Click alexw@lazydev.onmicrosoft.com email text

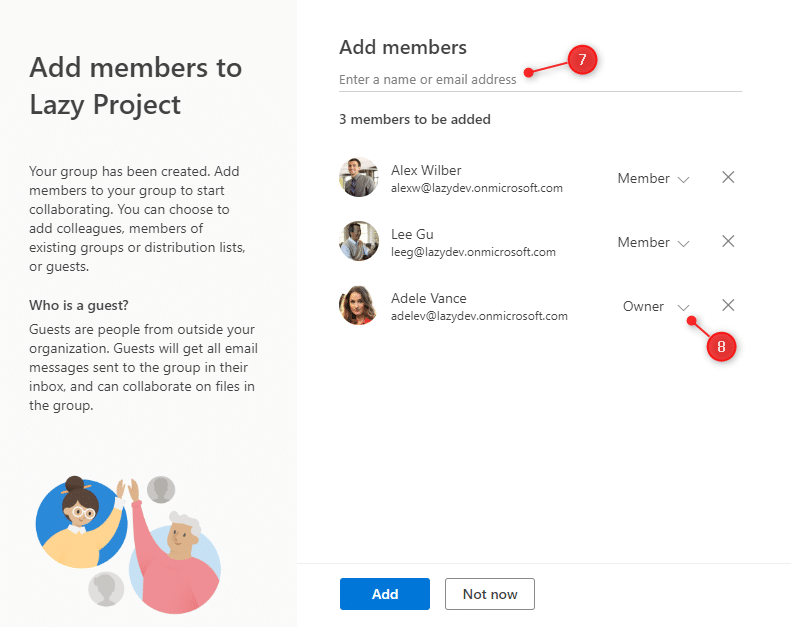pos(477,188)
